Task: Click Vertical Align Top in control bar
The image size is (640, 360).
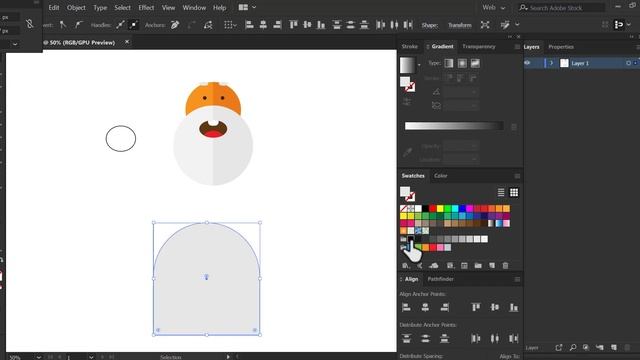Action: 293,25
